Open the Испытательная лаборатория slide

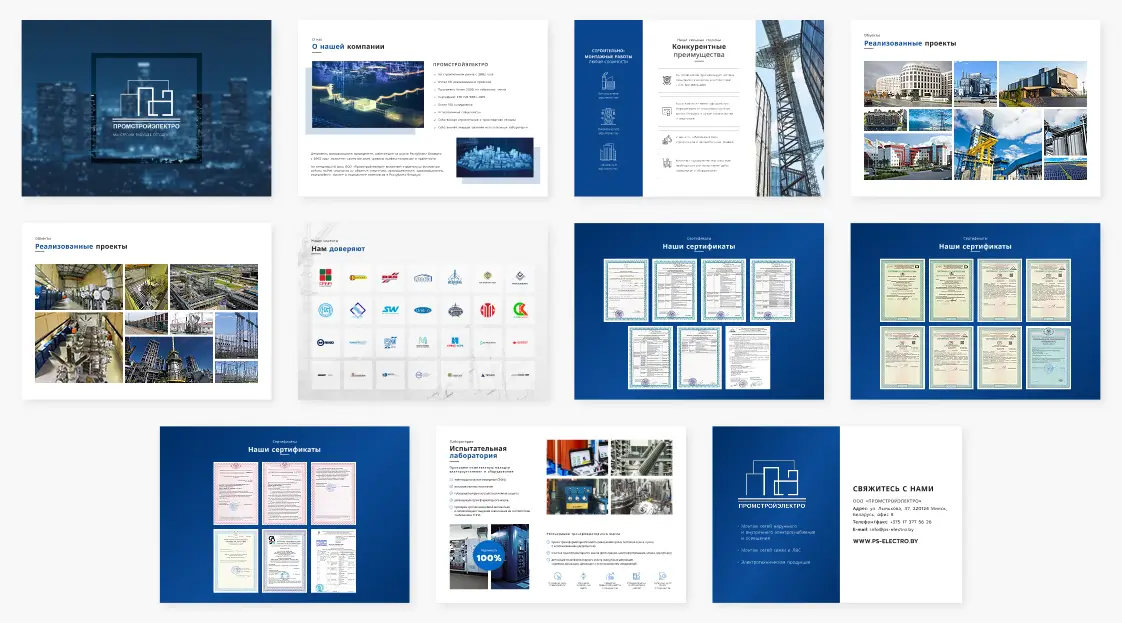(561, 514)
